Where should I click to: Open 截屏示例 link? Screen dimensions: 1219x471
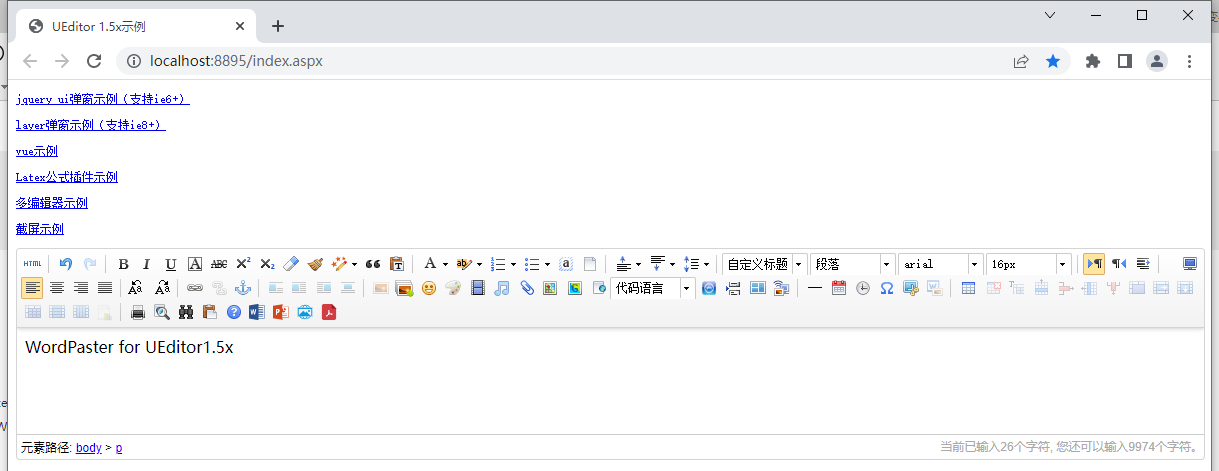(x=40, y=229)
